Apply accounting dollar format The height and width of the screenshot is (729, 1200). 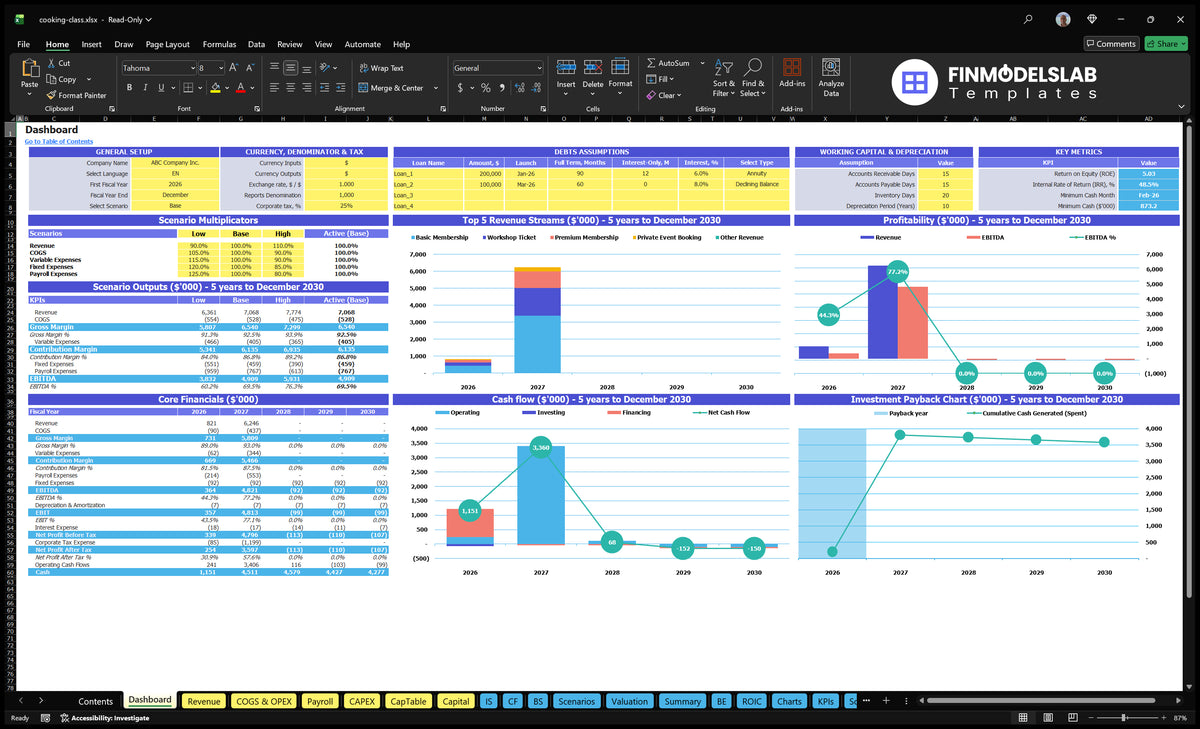(460, 87)
